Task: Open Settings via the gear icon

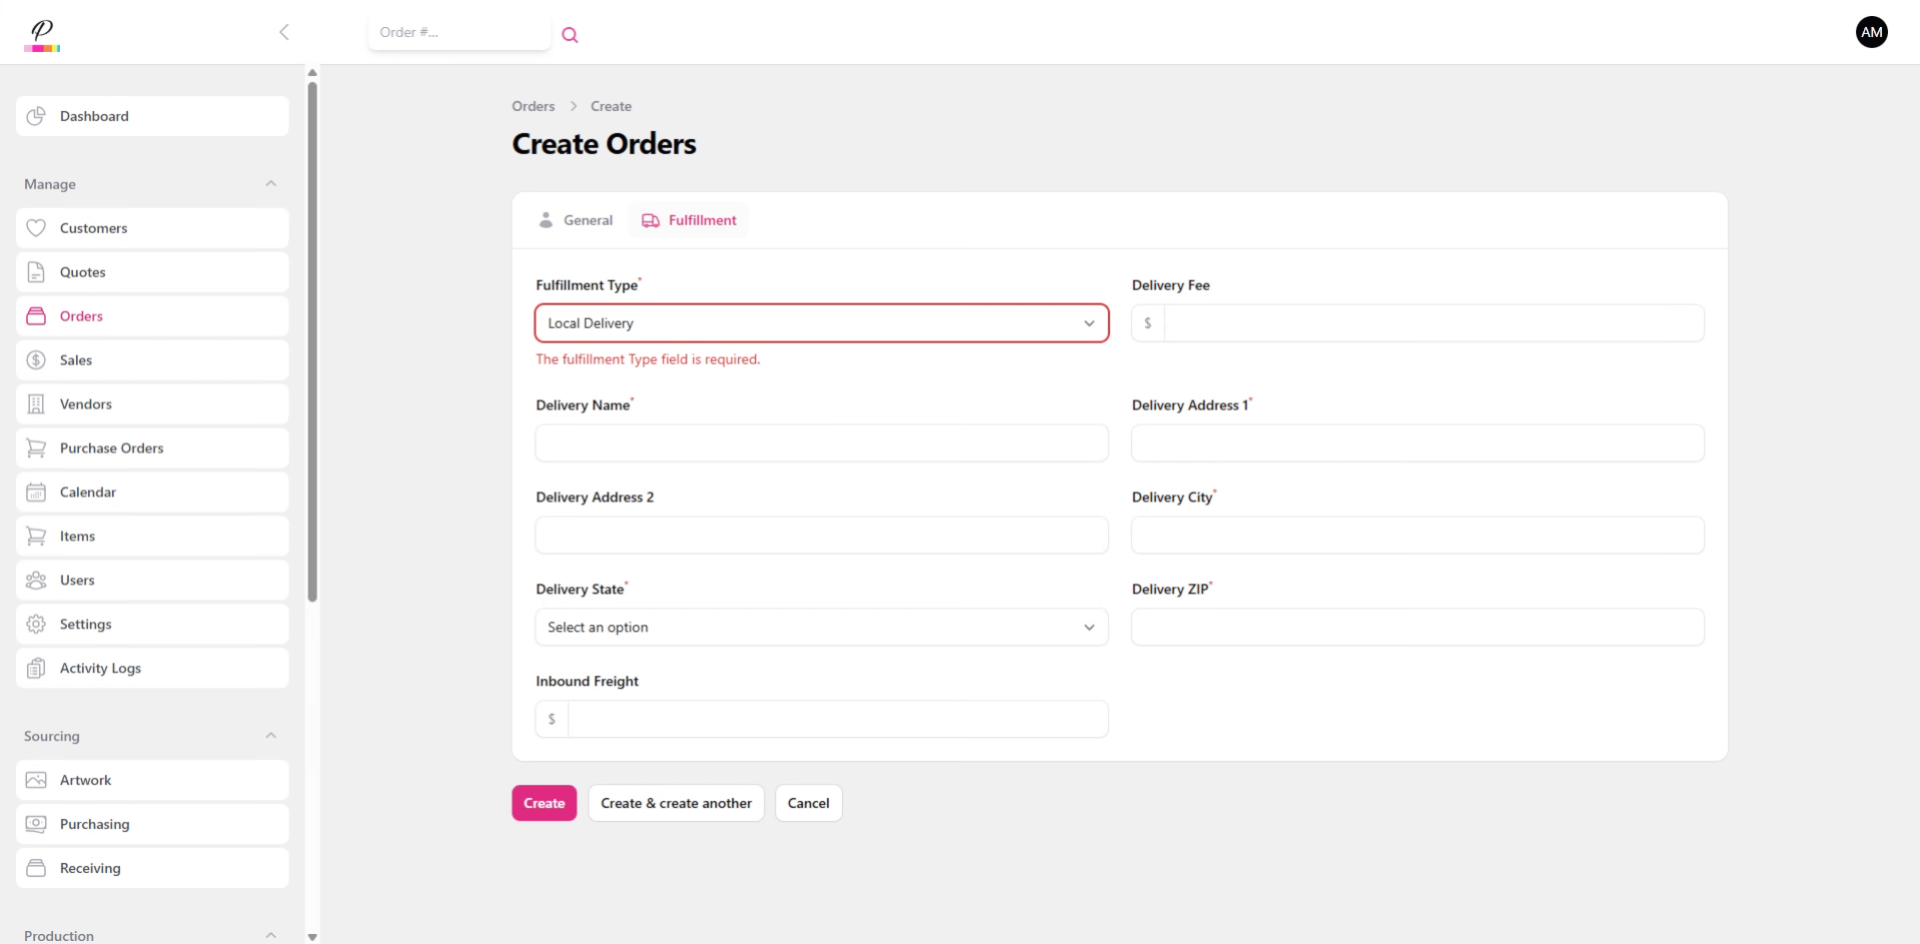Action: click(35, 623)
